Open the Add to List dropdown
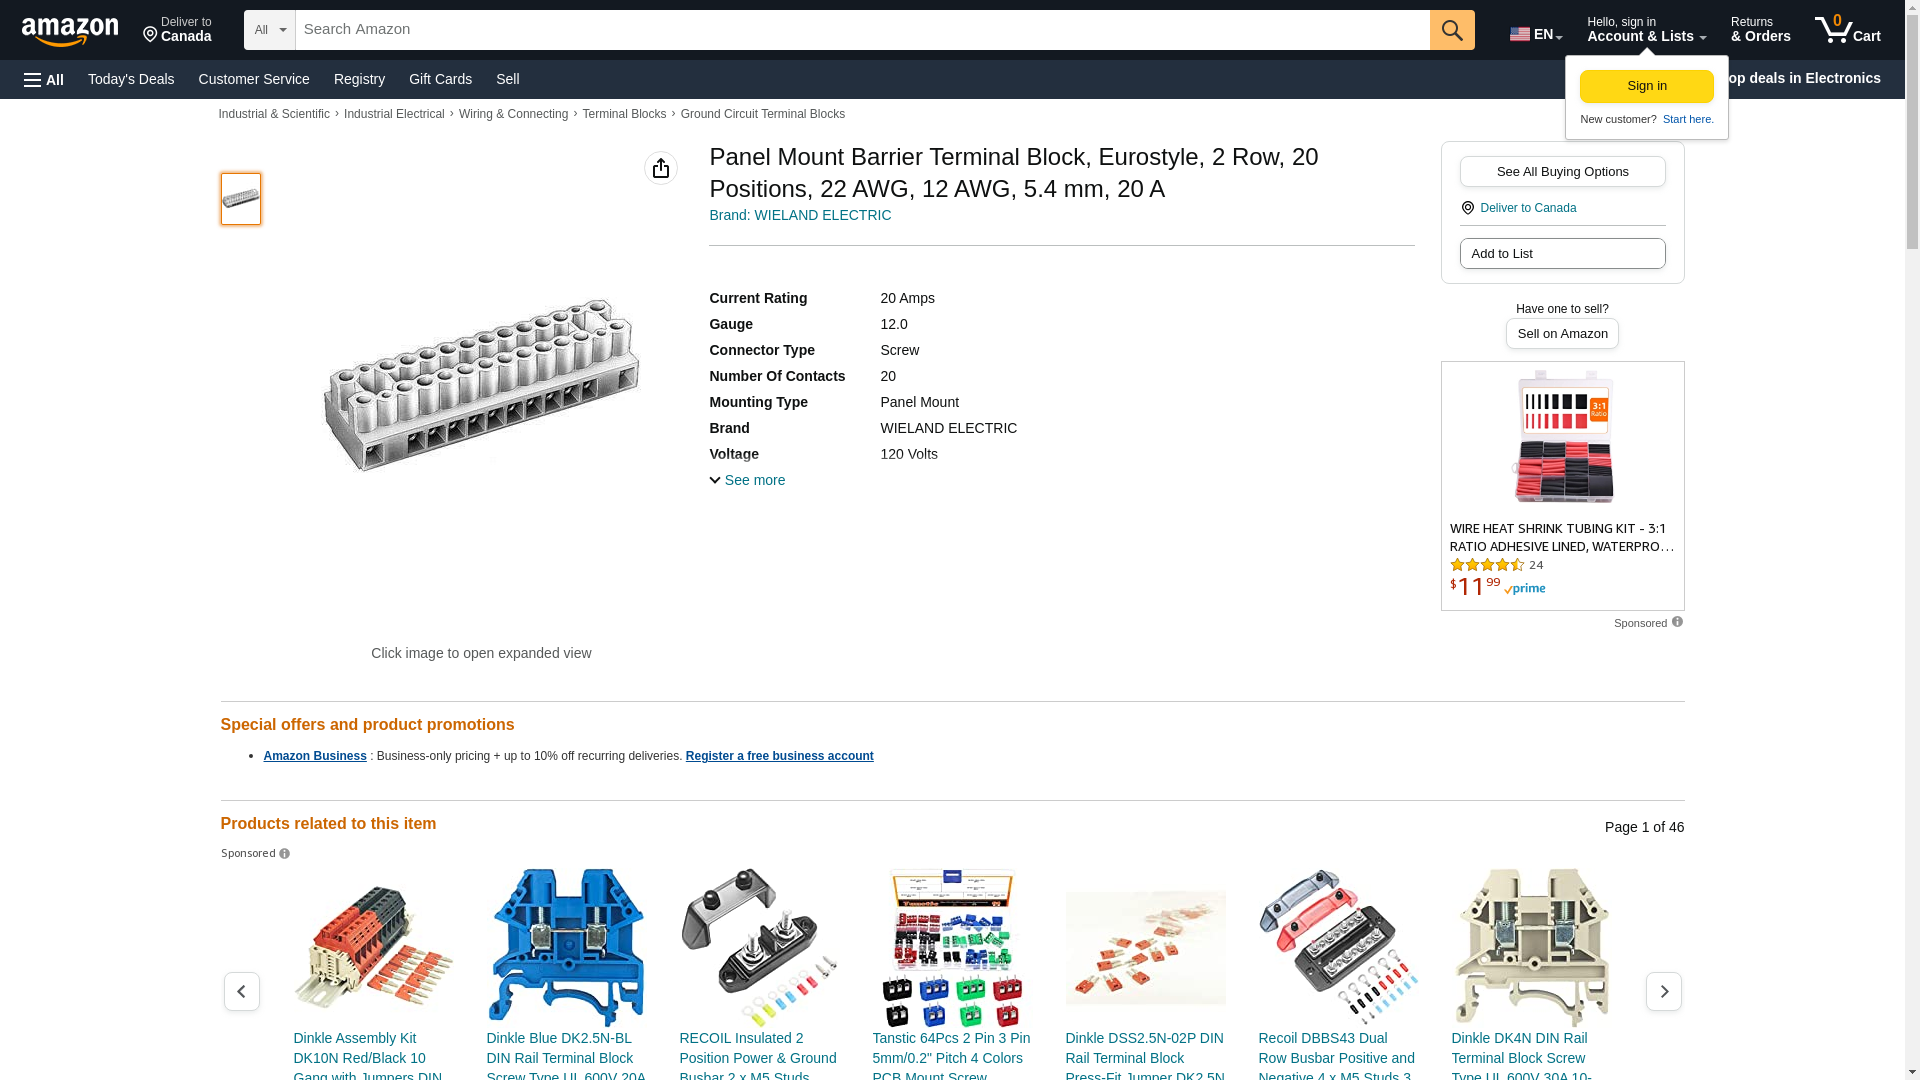The height and width of the screenshot is (1080, 1920). pyautogui.click(x=1562, y=253)
